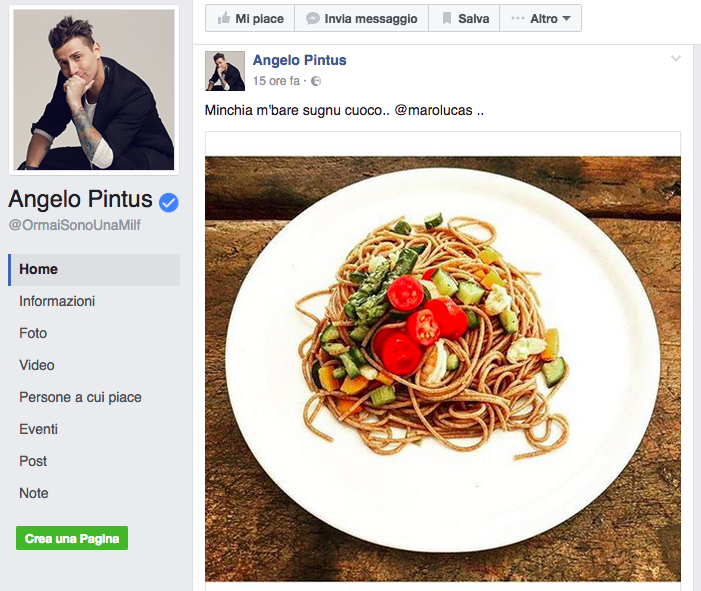
Task: Click the thumbs-up icon on Mi piace
Action: 224,18
